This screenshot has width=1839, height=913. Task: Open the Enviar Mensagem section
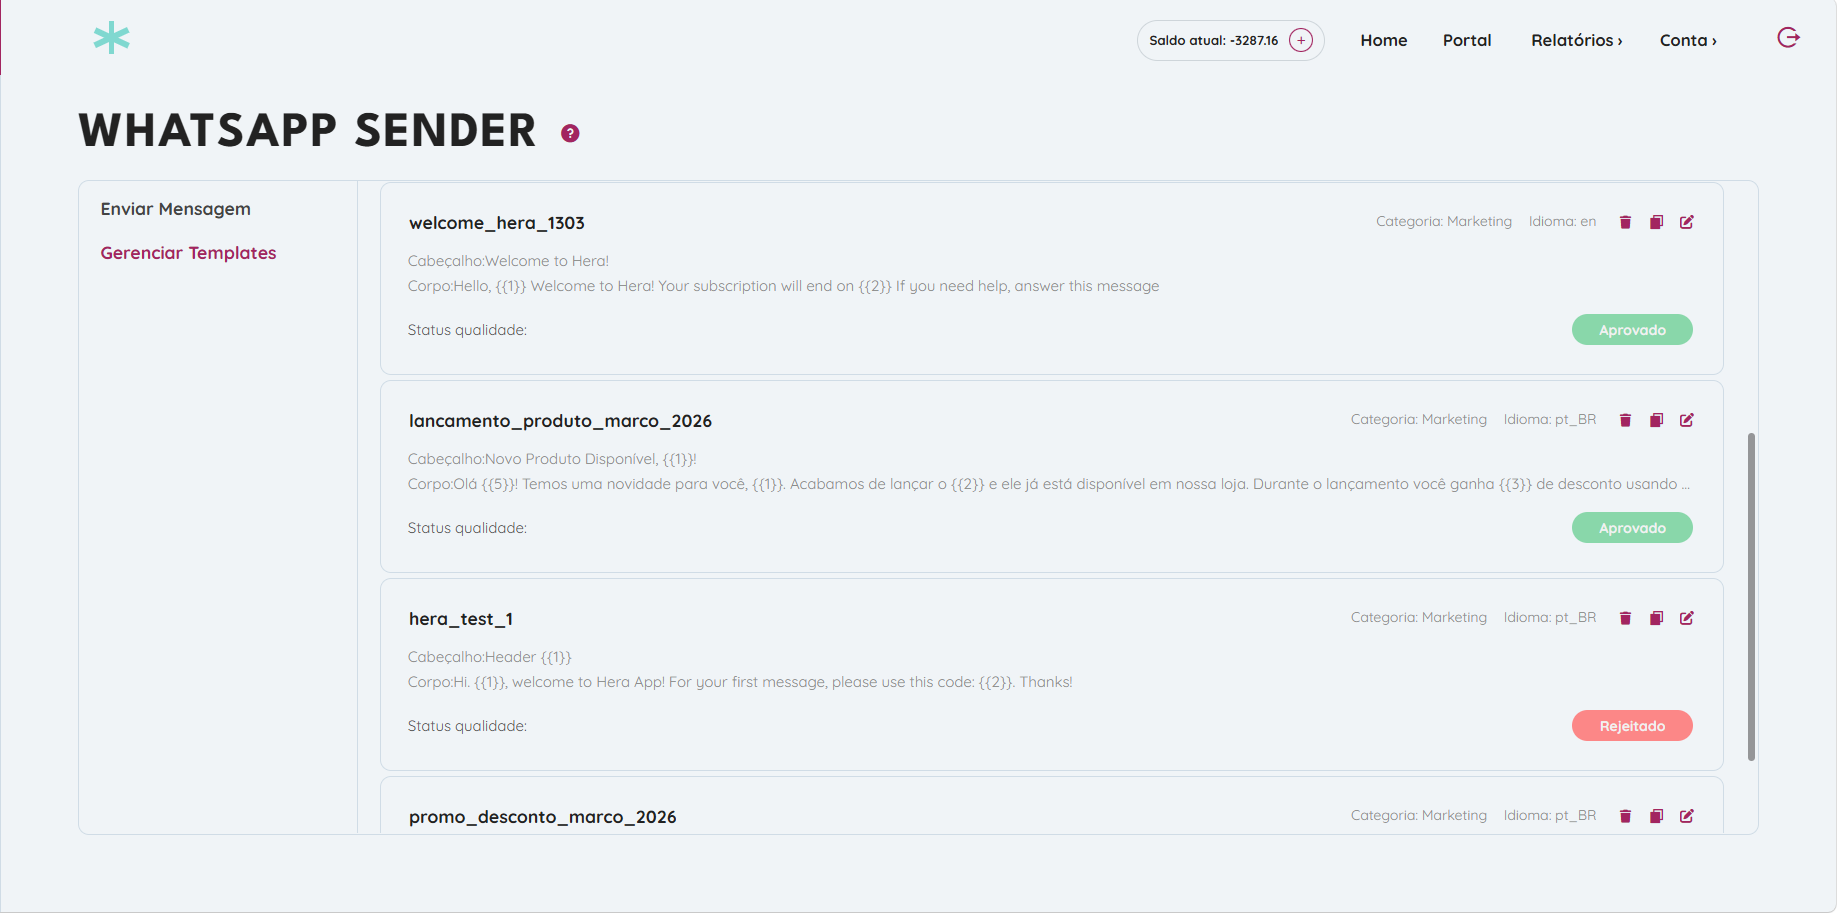(x=176, y=209)
